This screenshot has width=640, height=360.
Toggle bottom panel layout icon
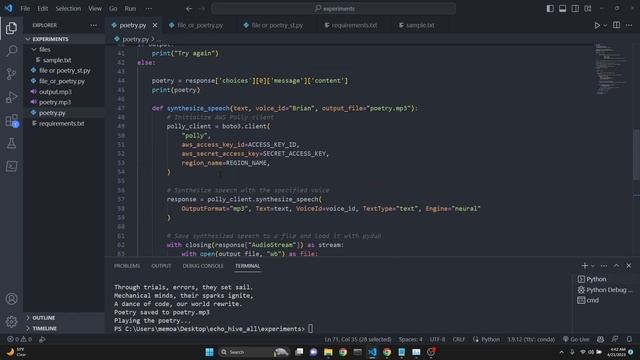[562, 9]
